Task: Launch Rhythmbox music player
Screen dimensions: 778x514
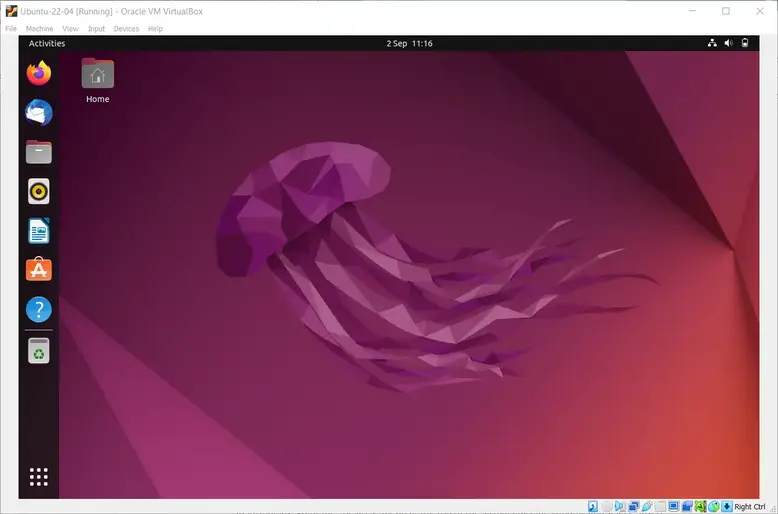Action: pos(39,191)
